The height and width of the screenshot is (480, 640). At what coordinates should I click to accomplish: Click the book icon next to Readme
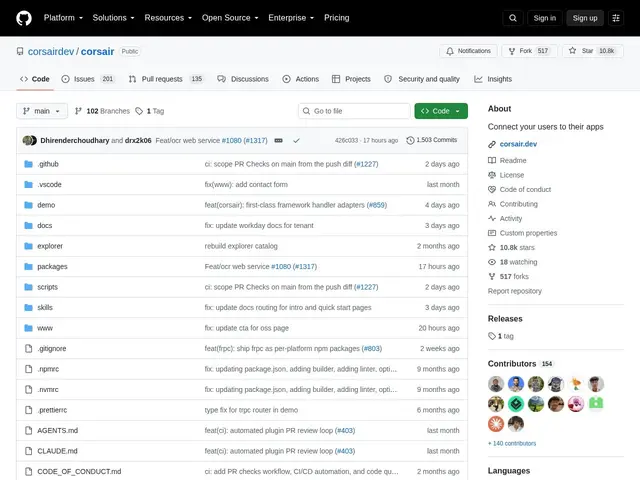pos(492,160)
